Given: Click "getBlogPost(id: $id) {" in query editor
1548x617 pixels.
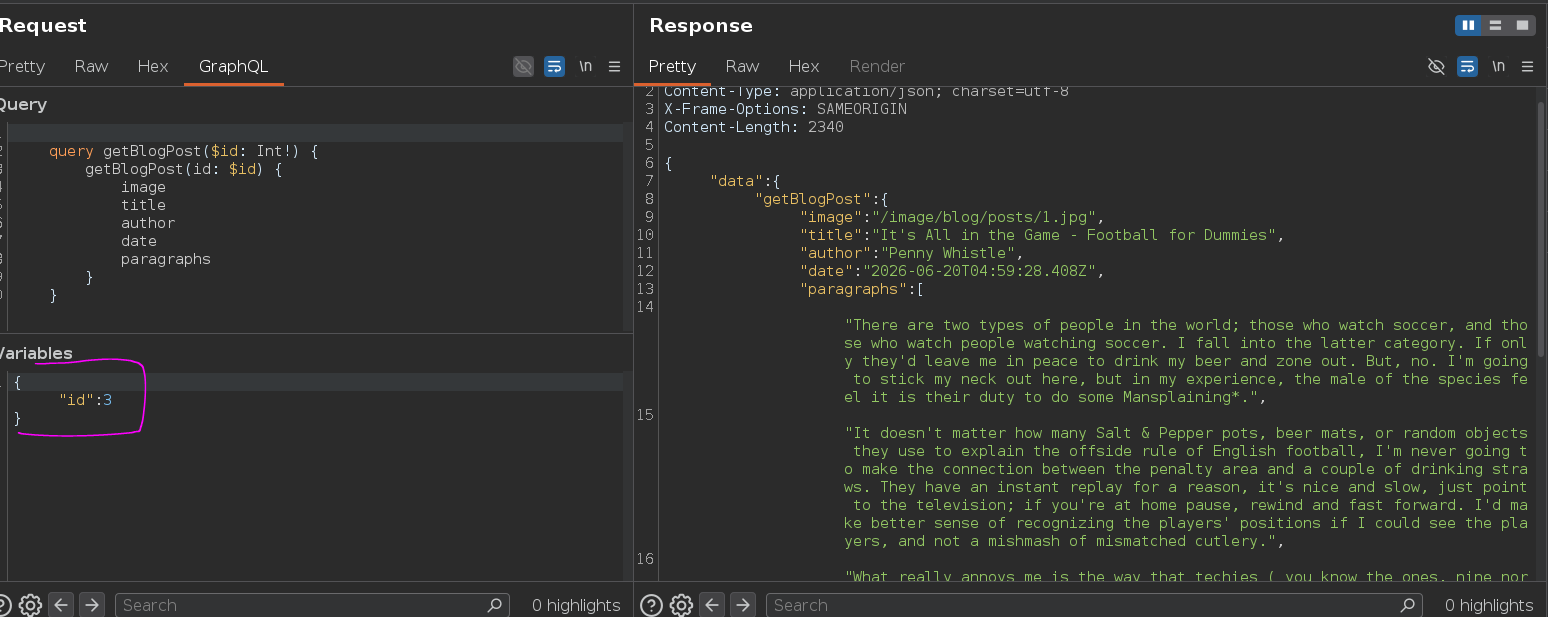Looking at the screenshot, I should pyautogui.click(x=184, y=169).
